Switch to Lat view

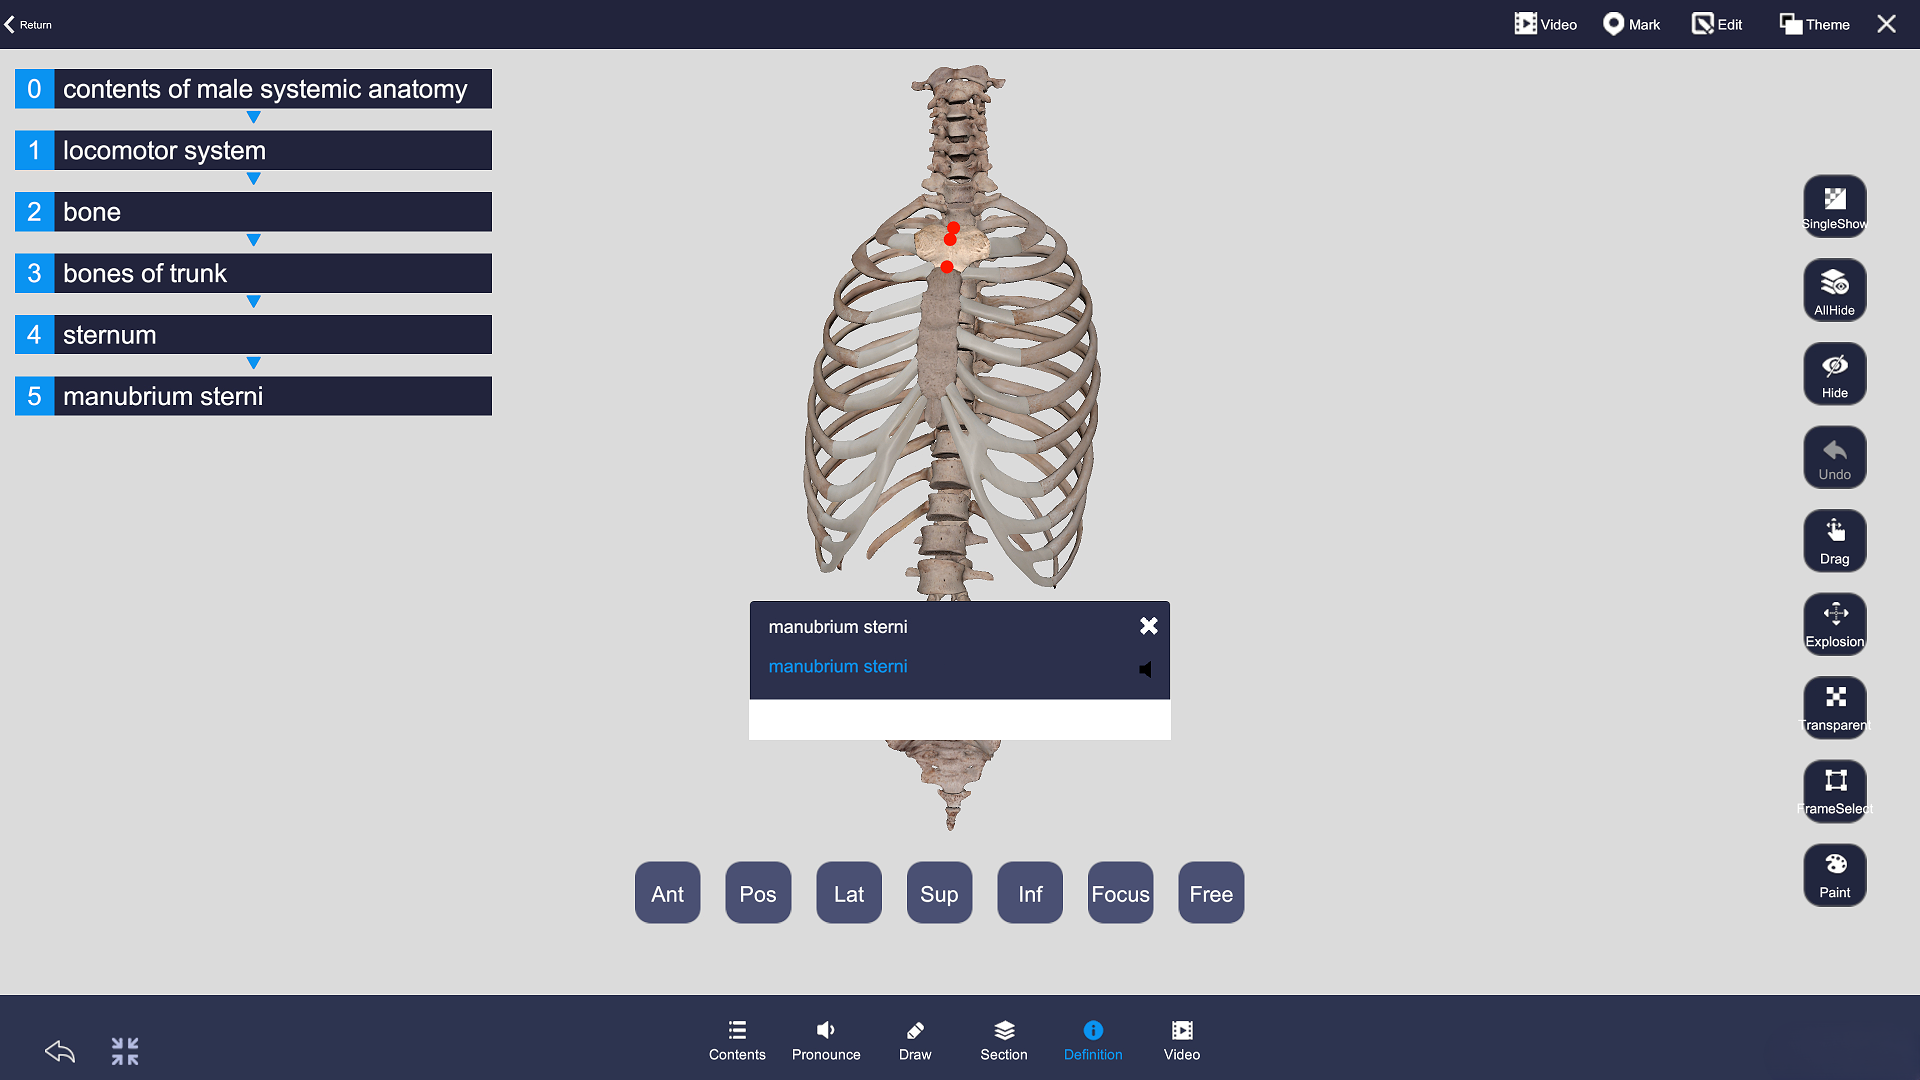click(x=848, y=893)
